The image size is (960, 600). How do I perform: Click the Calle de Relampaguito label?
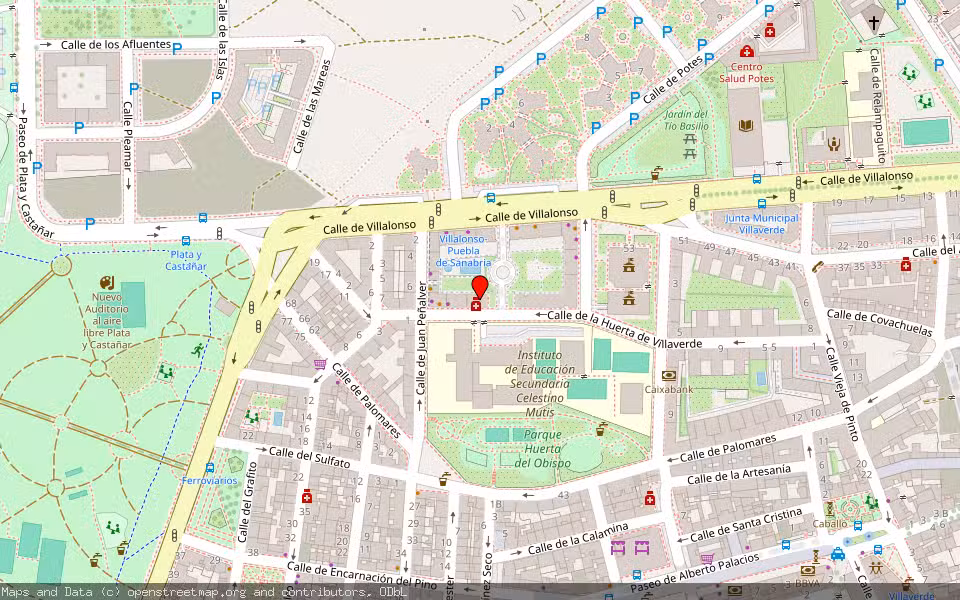click(878, 107)
